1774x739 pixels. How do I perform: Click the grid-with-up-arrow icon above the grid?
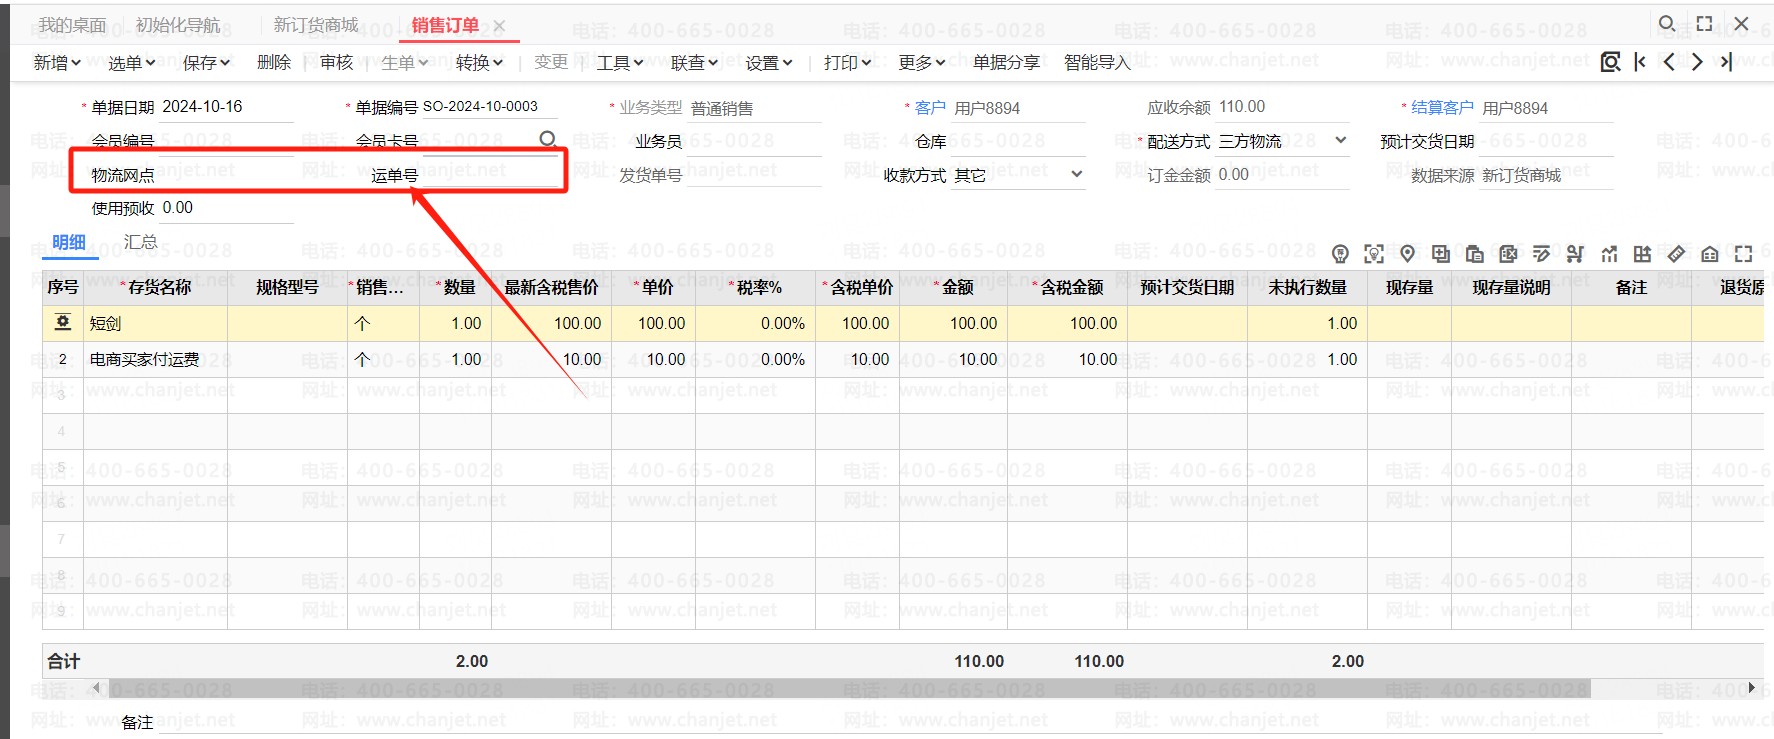tap(1642, 254)
